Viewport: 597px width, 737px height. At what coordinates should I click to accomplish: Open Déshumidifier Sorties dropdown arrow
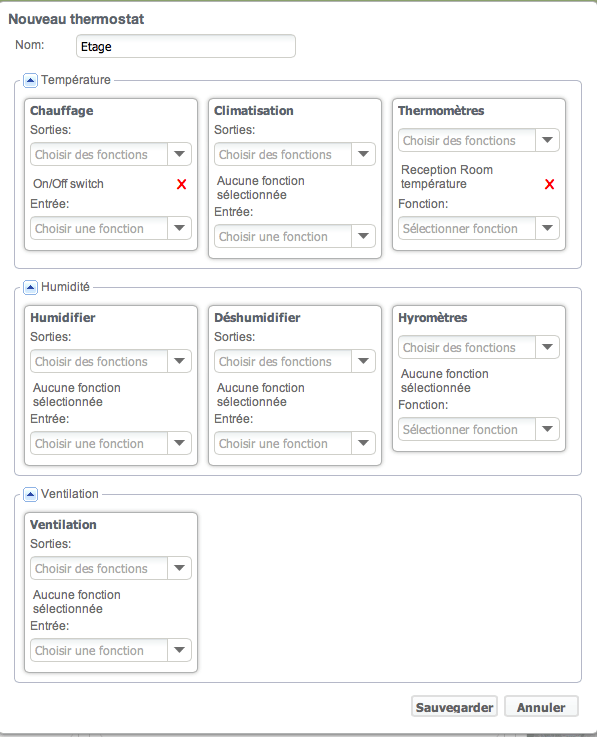(363, 361)
